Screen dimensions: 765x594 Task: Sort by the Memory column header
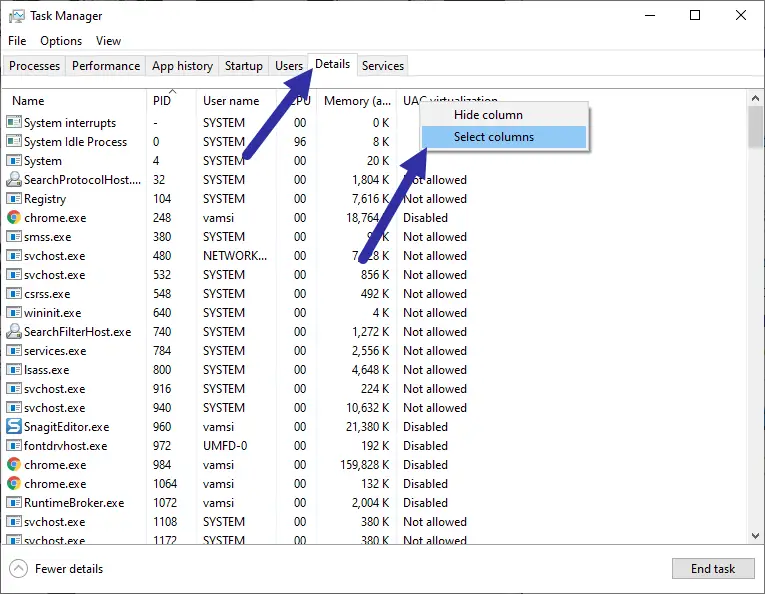[357, 101]
